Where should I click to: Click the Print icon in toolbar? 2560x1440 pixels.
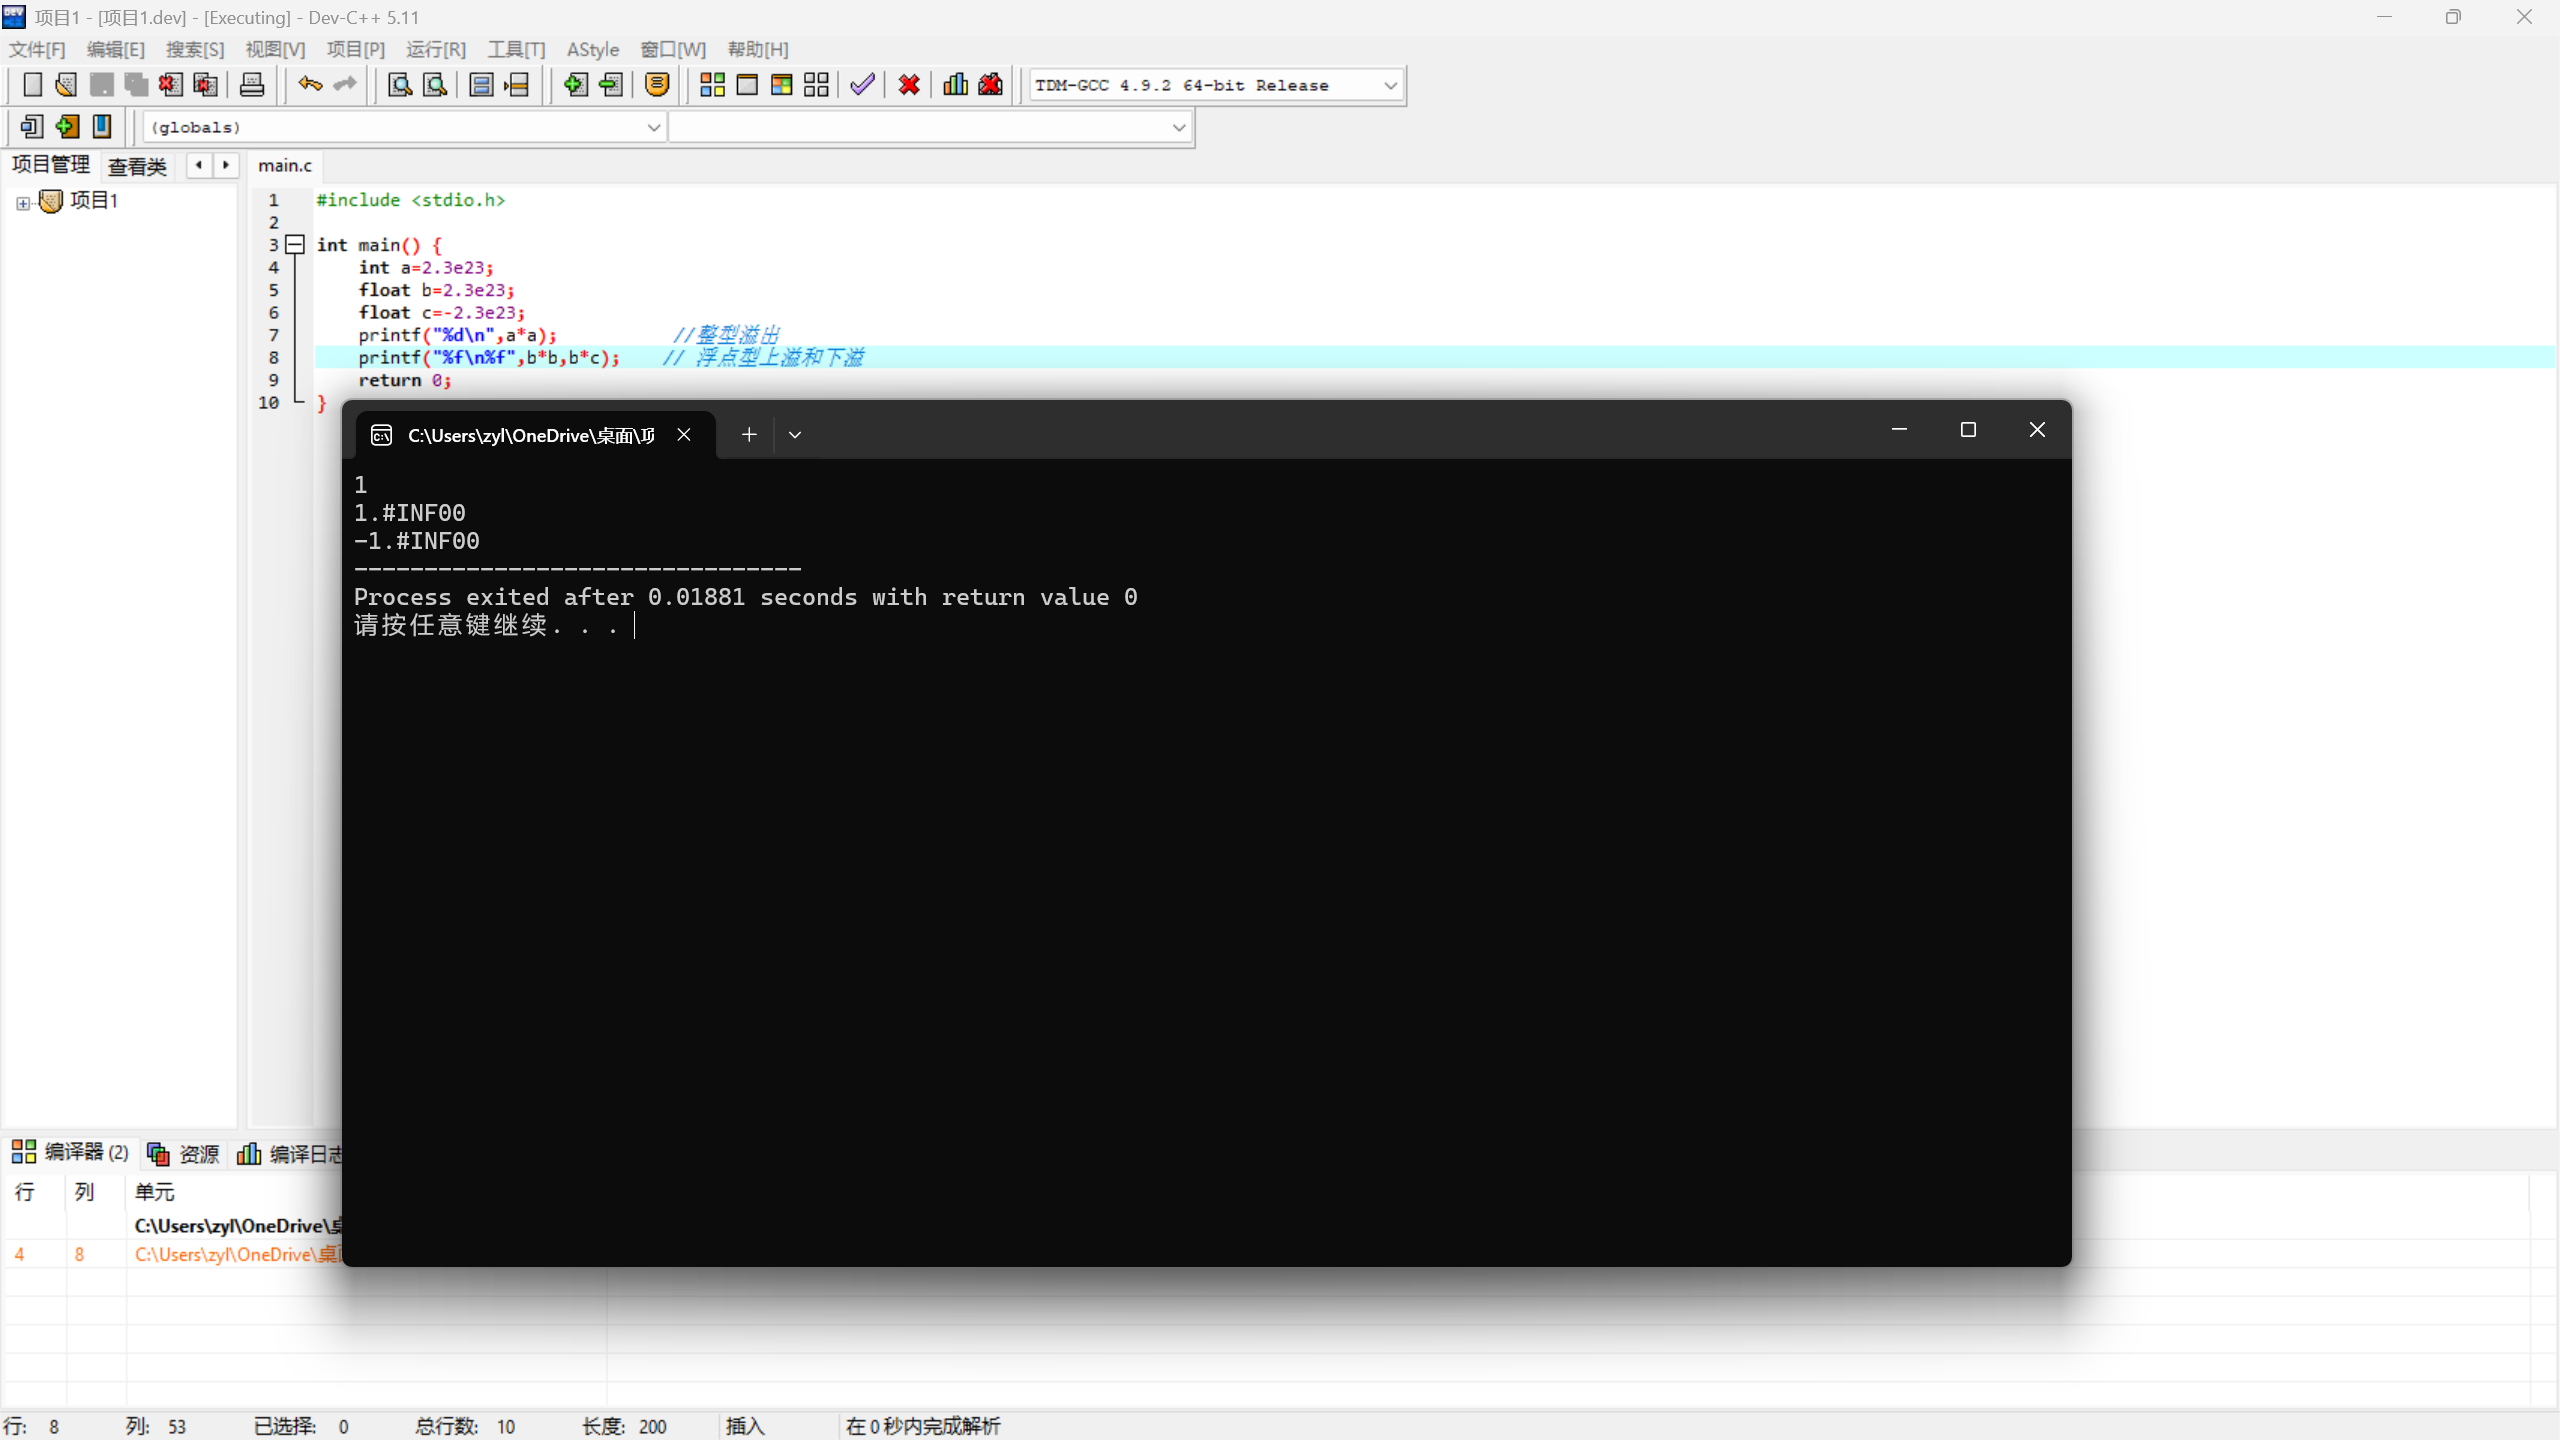(252, 85)
